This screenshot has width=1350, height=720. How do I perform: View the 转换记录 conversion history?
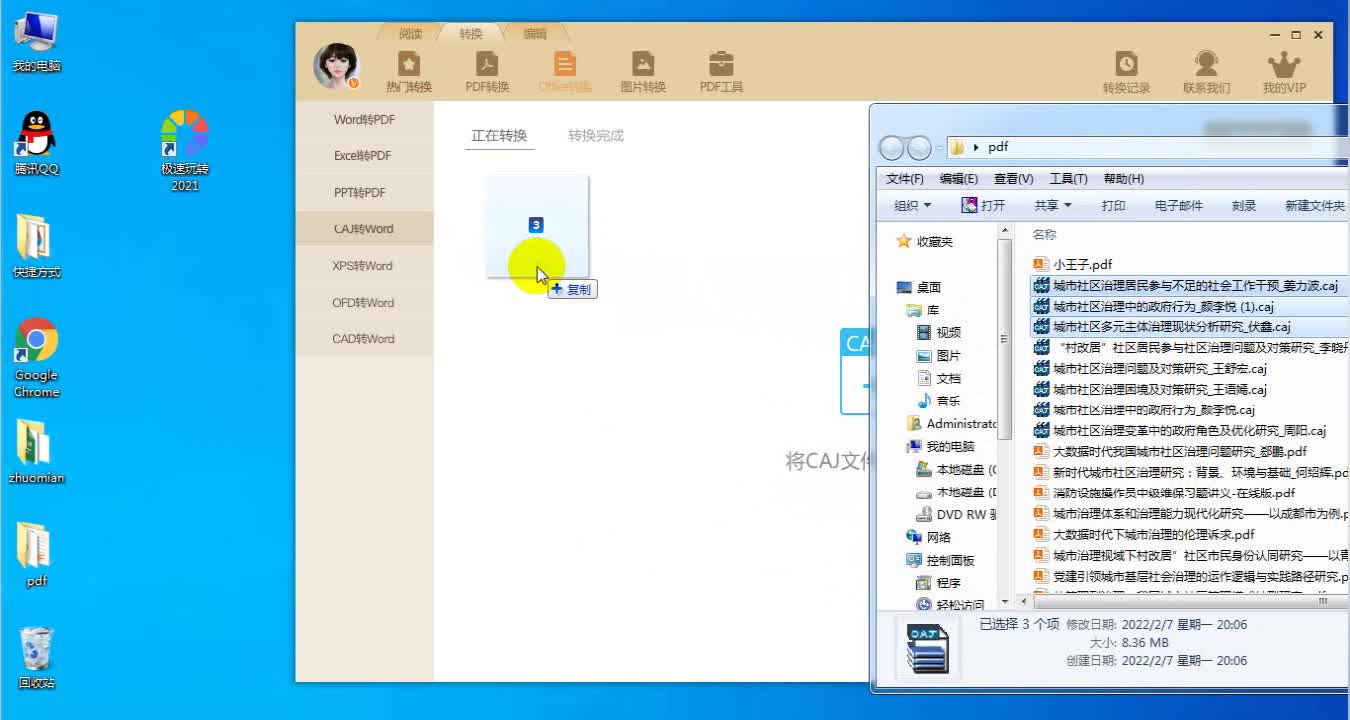click(1126, 70)
